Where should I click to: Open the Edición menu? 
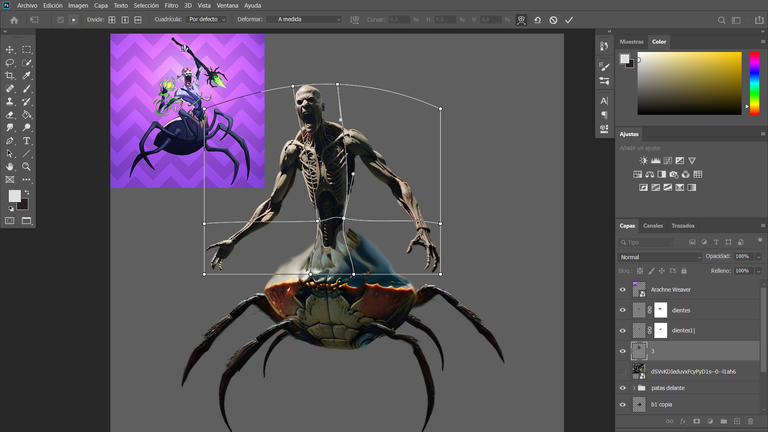(x=53, y=5)
